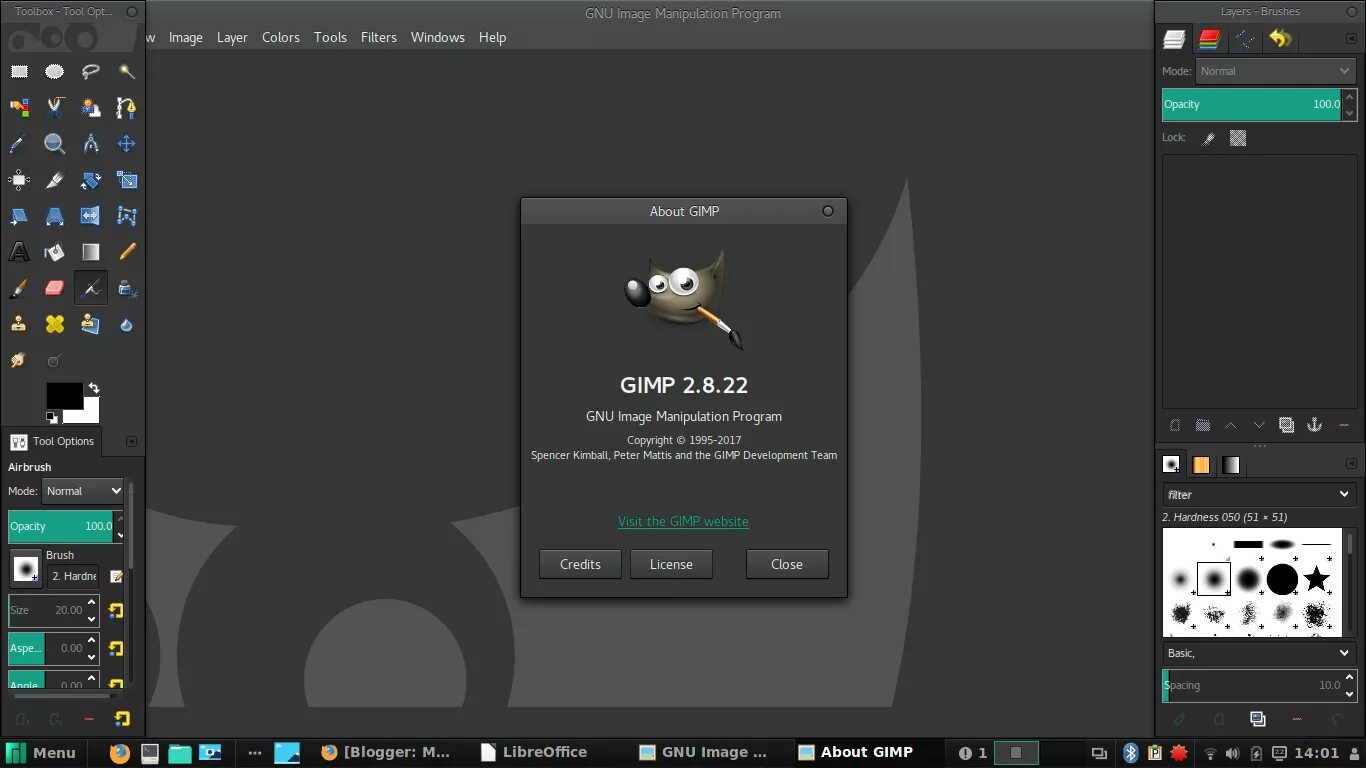The height and width of the screenshot is (768, 1366).
Task: Select the Color Picker eyedropper tool
Action: (19, 144)
